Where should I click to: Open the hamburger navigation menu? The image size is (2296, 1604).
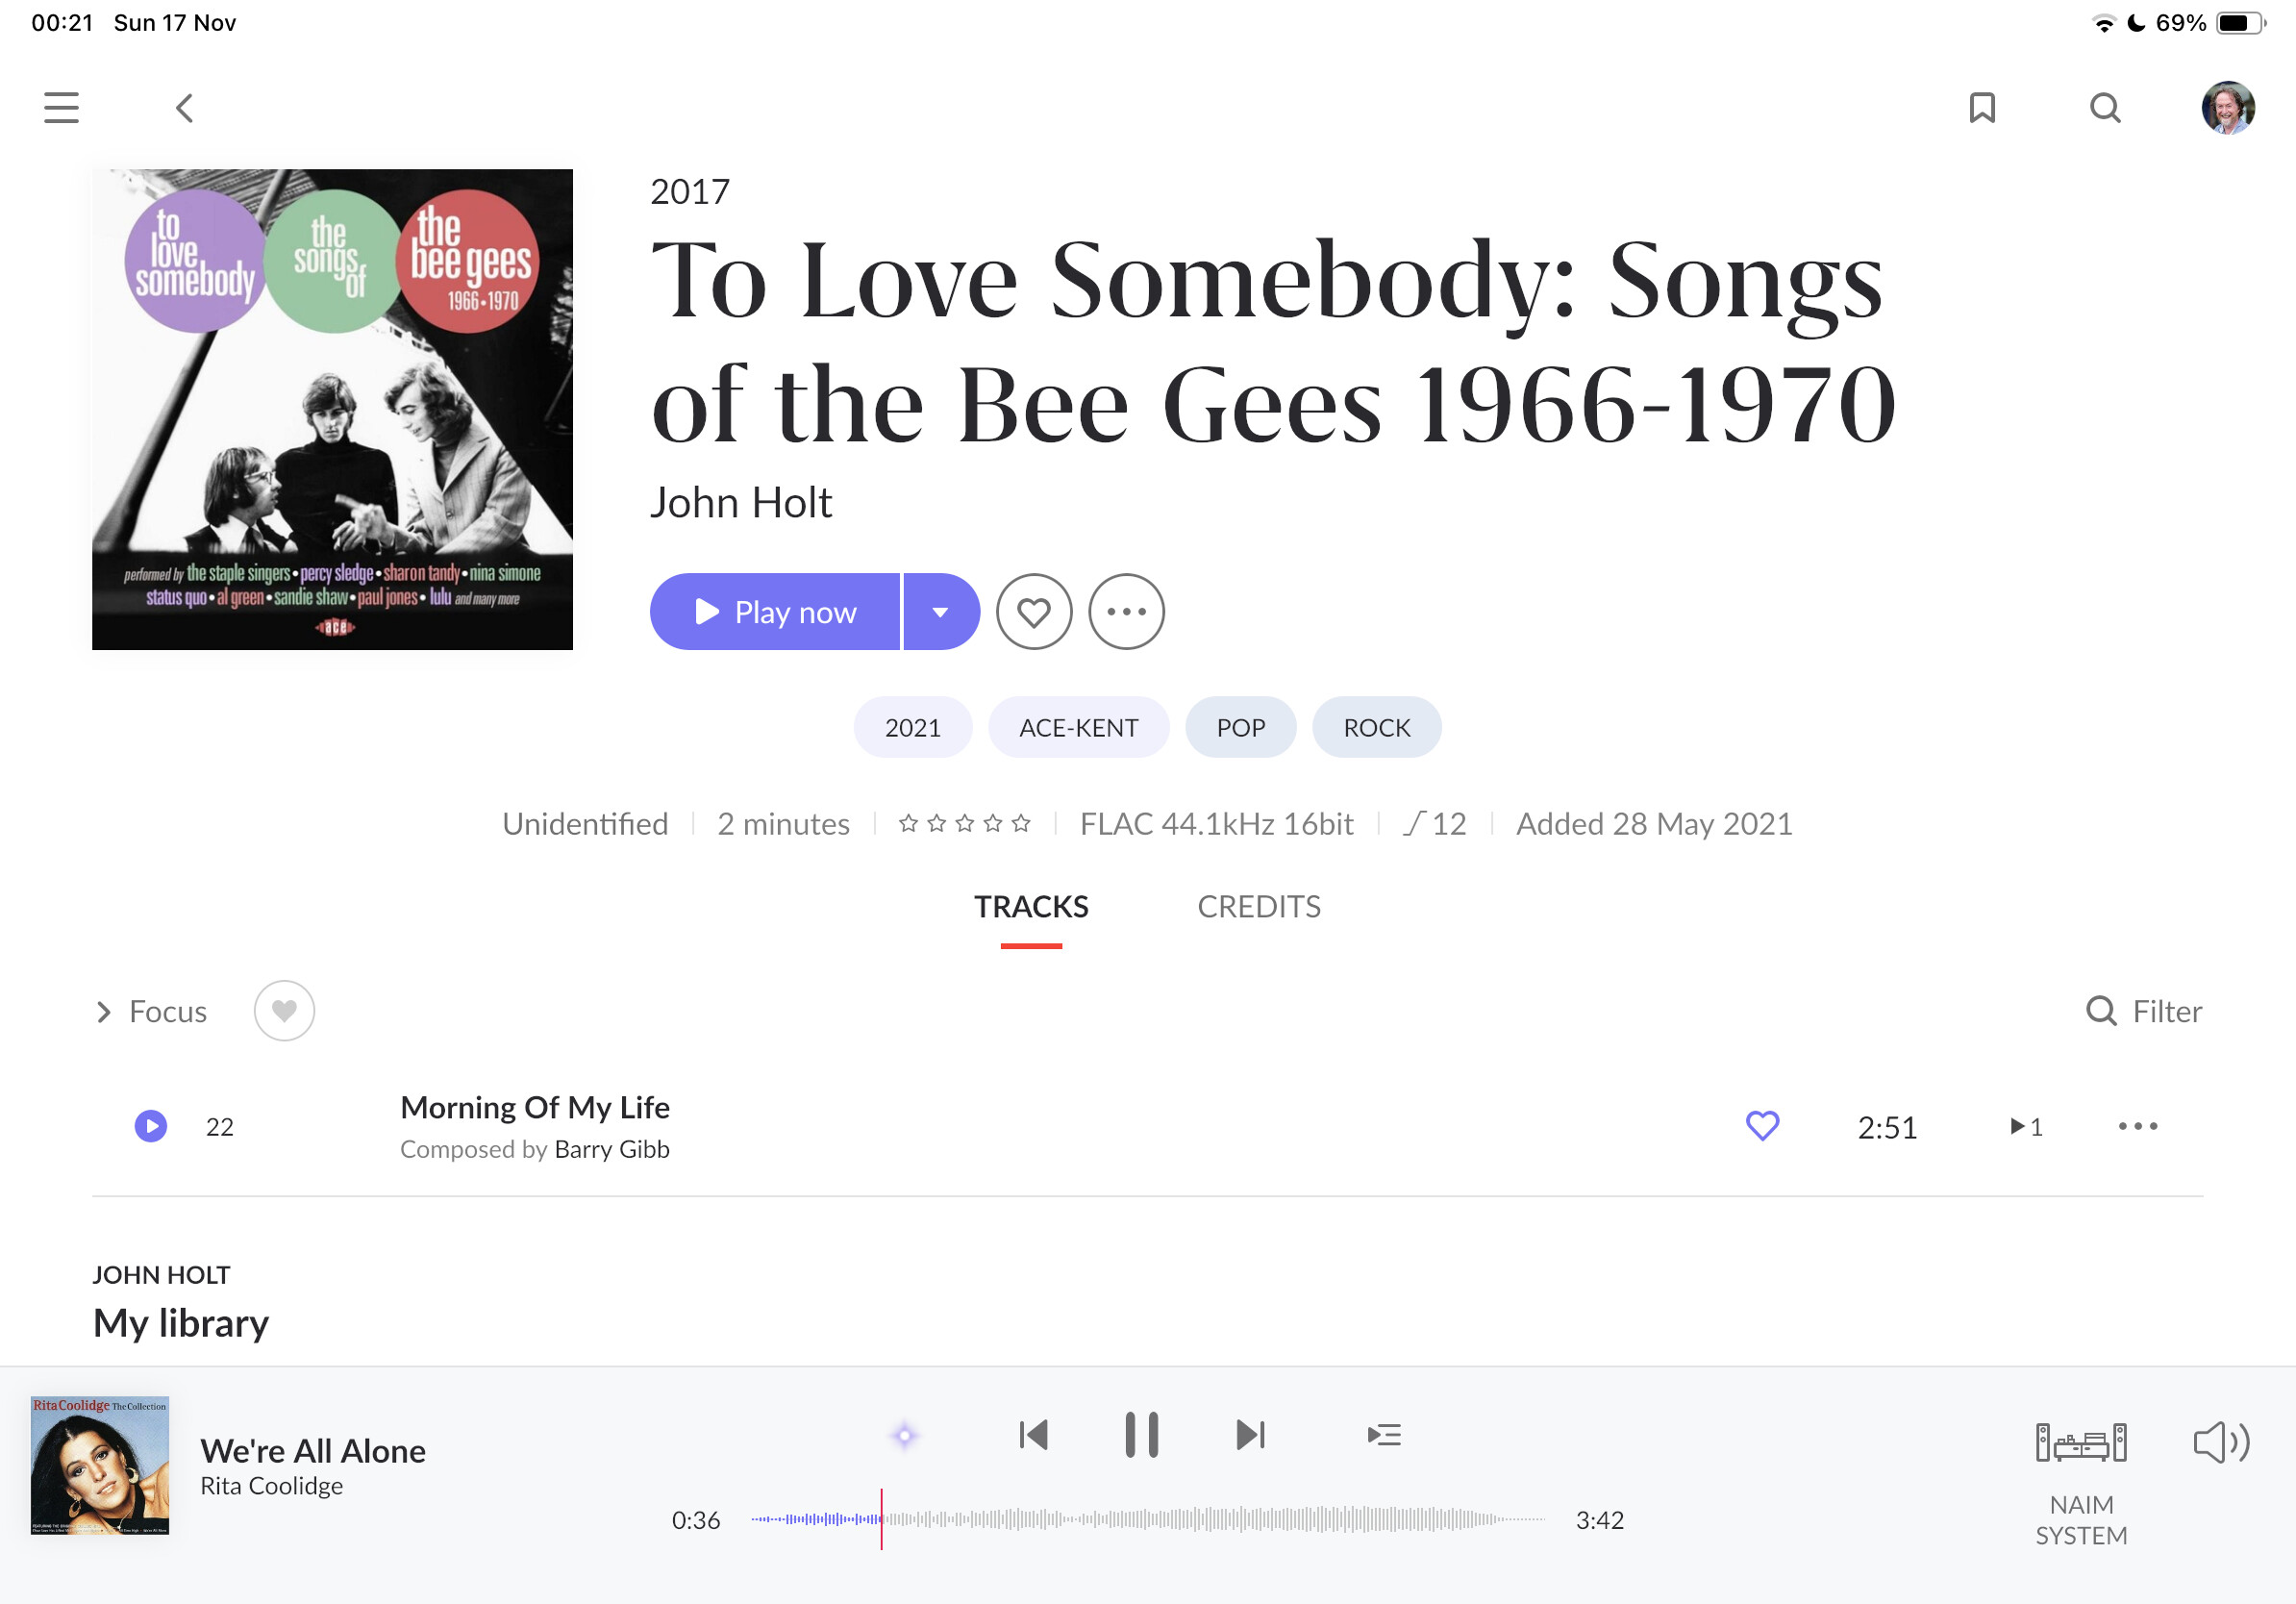tap(61, 108)
